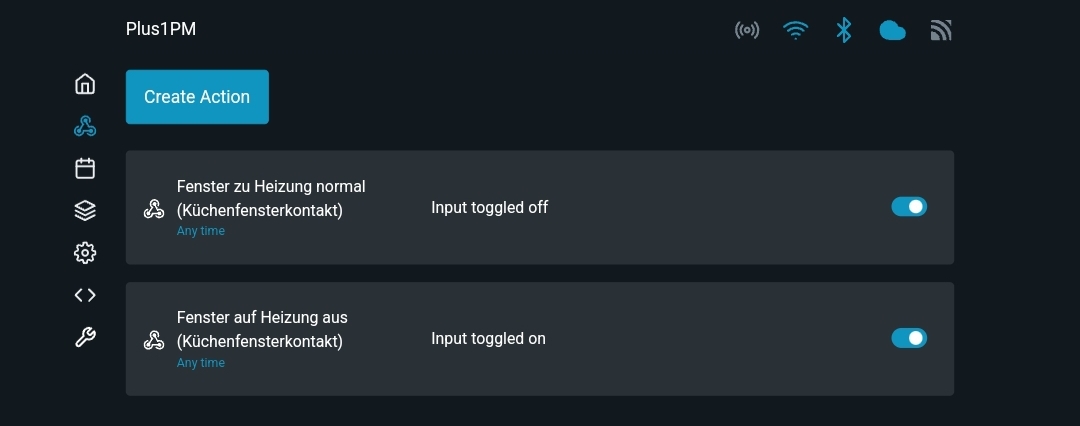Open the wrench diagnostics icon

(85, 337)
